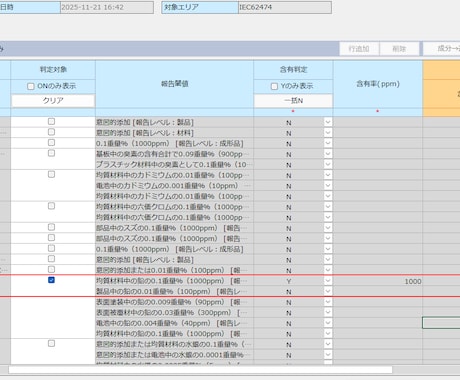The image size is (460, 380).
Task: Select the 電池中の鉛の0.004重量%(40ppm) cell
Action: pos(174,323)
